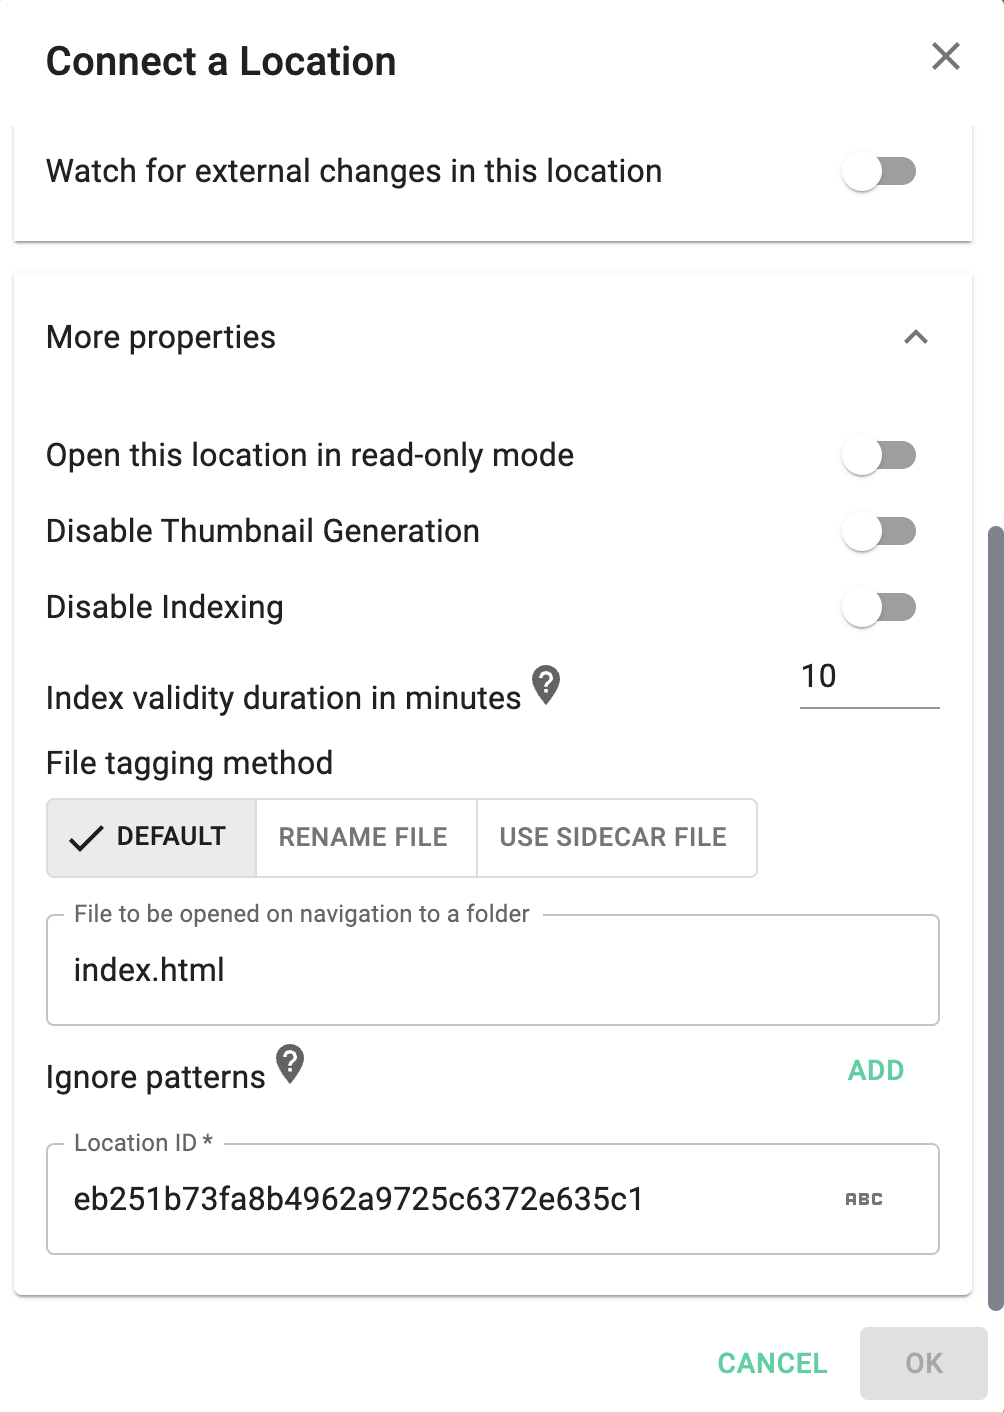Toggle the Disable Indexing switch
Viewport: 1004px width, 1412px height.
[x=879, y=608]
